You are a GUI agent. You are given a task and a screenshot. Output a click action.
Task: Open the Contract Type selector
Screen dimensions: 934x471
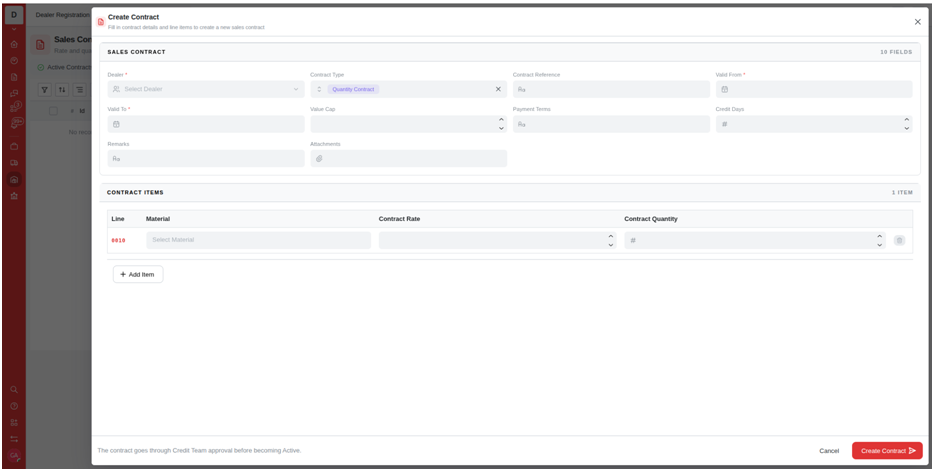click(x=409, y=89)
